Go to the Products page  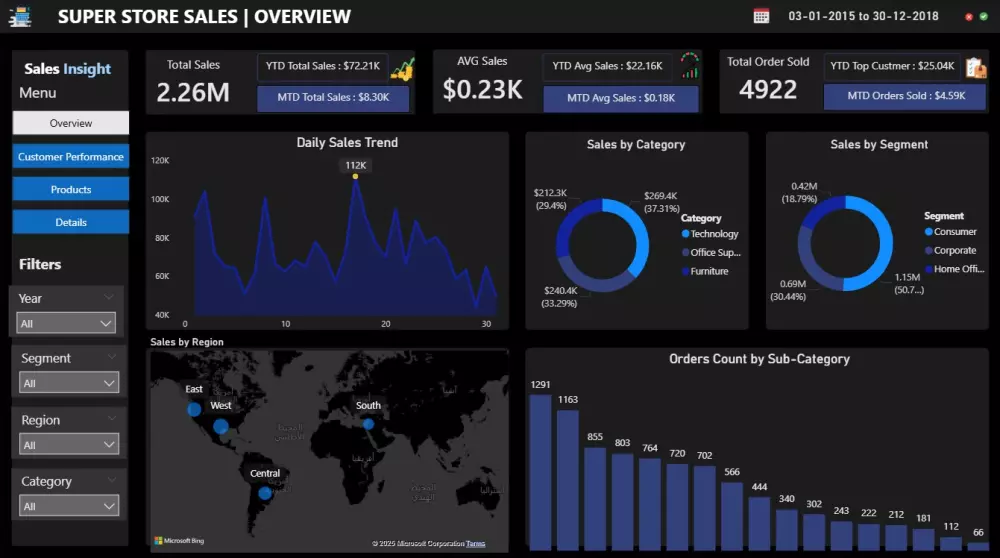(71, 189)
